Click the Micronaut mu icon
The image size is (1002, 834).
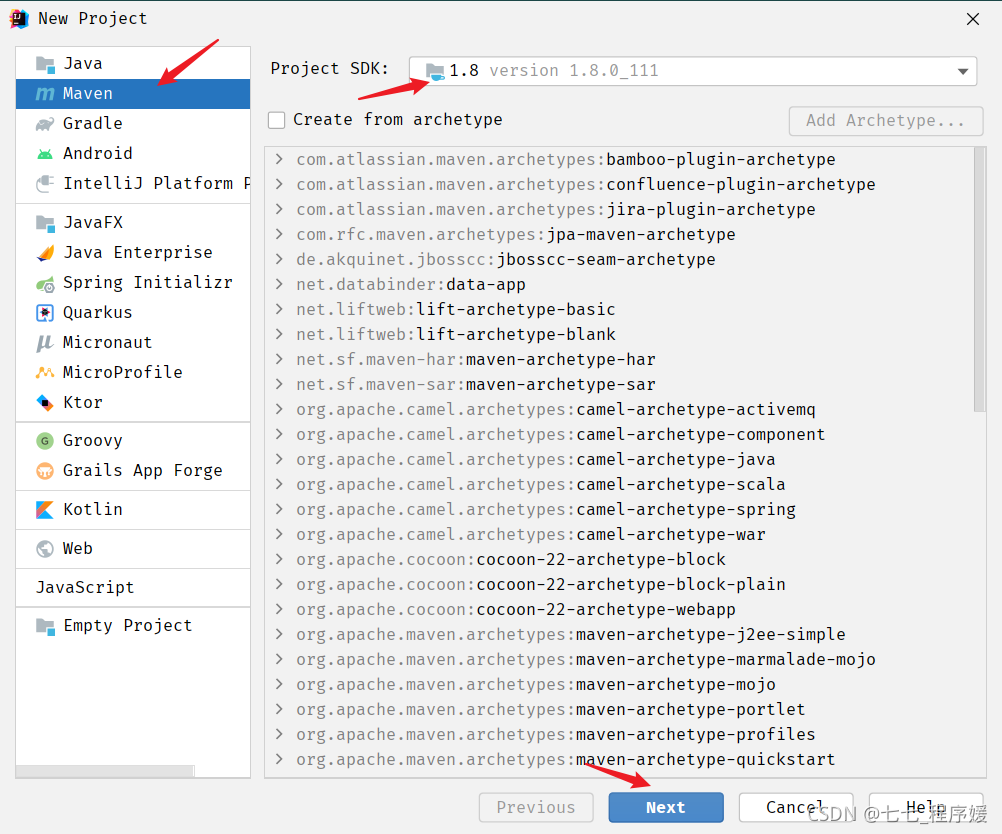[x=44, y=343]
